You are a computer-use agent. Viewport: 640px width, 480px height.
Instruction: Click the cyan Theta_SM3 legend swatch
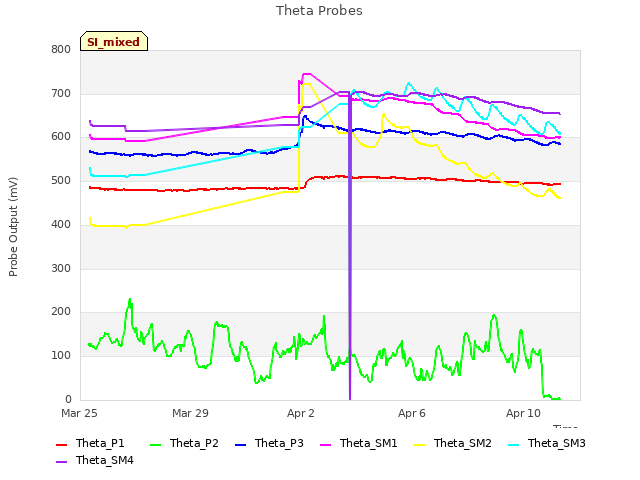pos(513,444)
